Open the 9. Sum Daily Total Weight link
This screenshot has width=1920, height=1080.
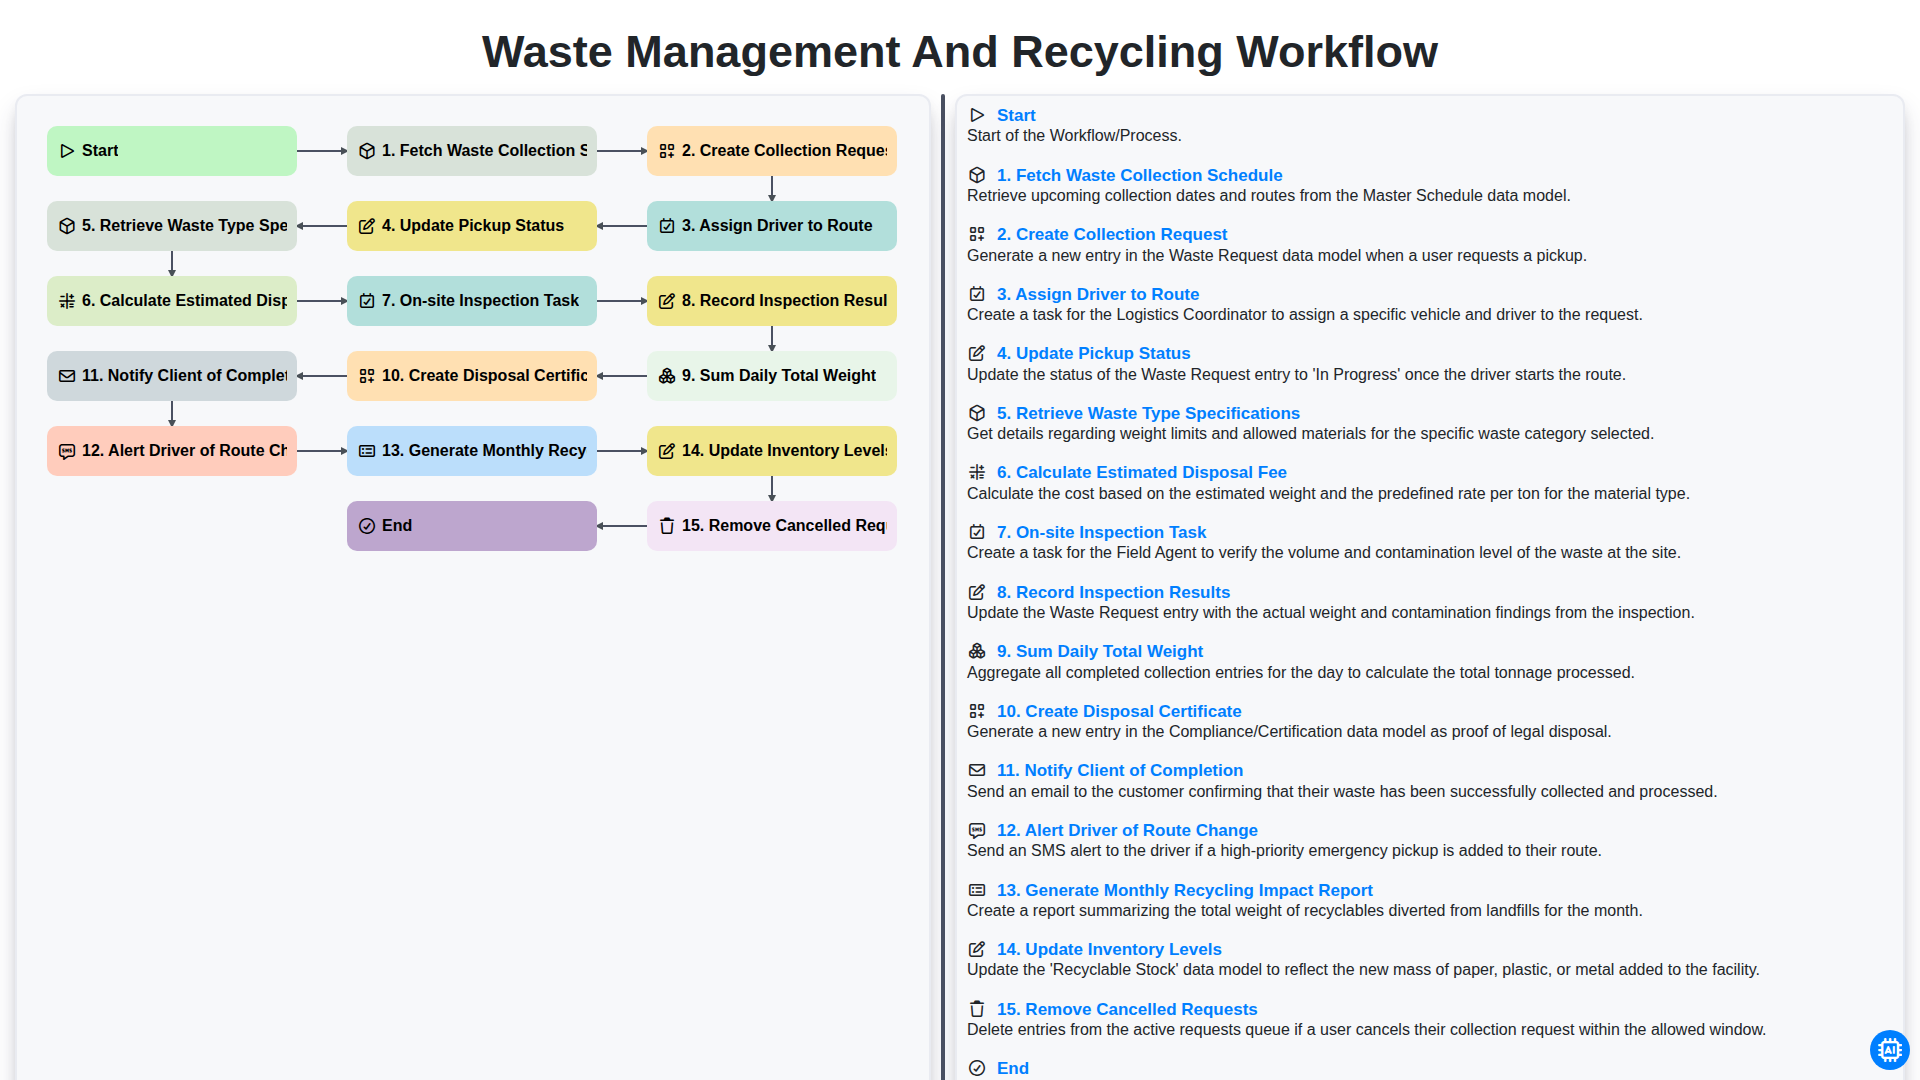coord(1100,651)
